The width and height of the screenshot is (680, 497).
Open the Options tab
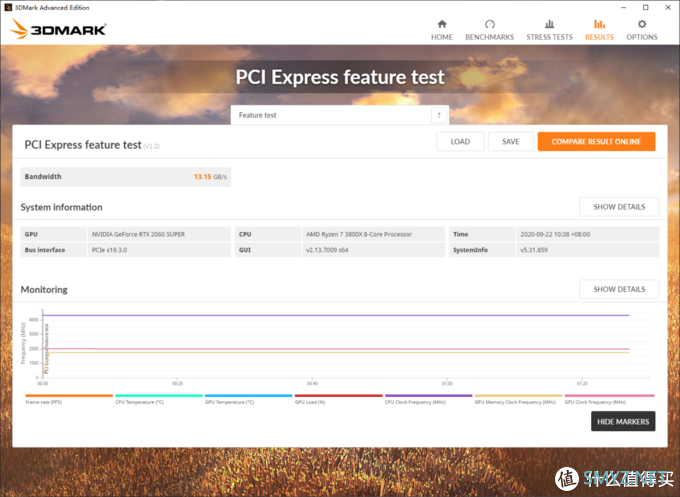(x=641, y=30)
